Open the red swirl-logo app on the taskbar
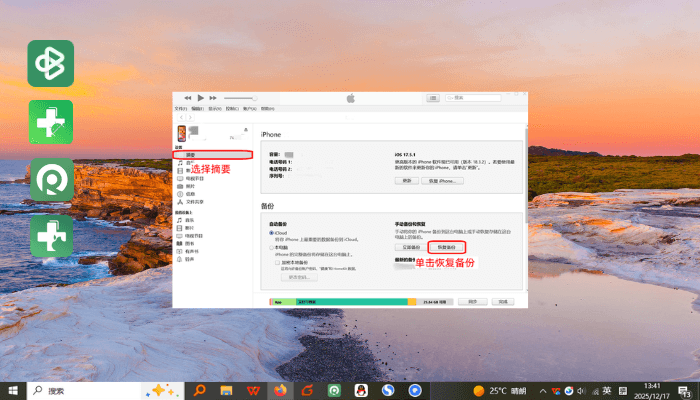Image resolution: width=700 pixels, height=400 pixels. [307, 391]
